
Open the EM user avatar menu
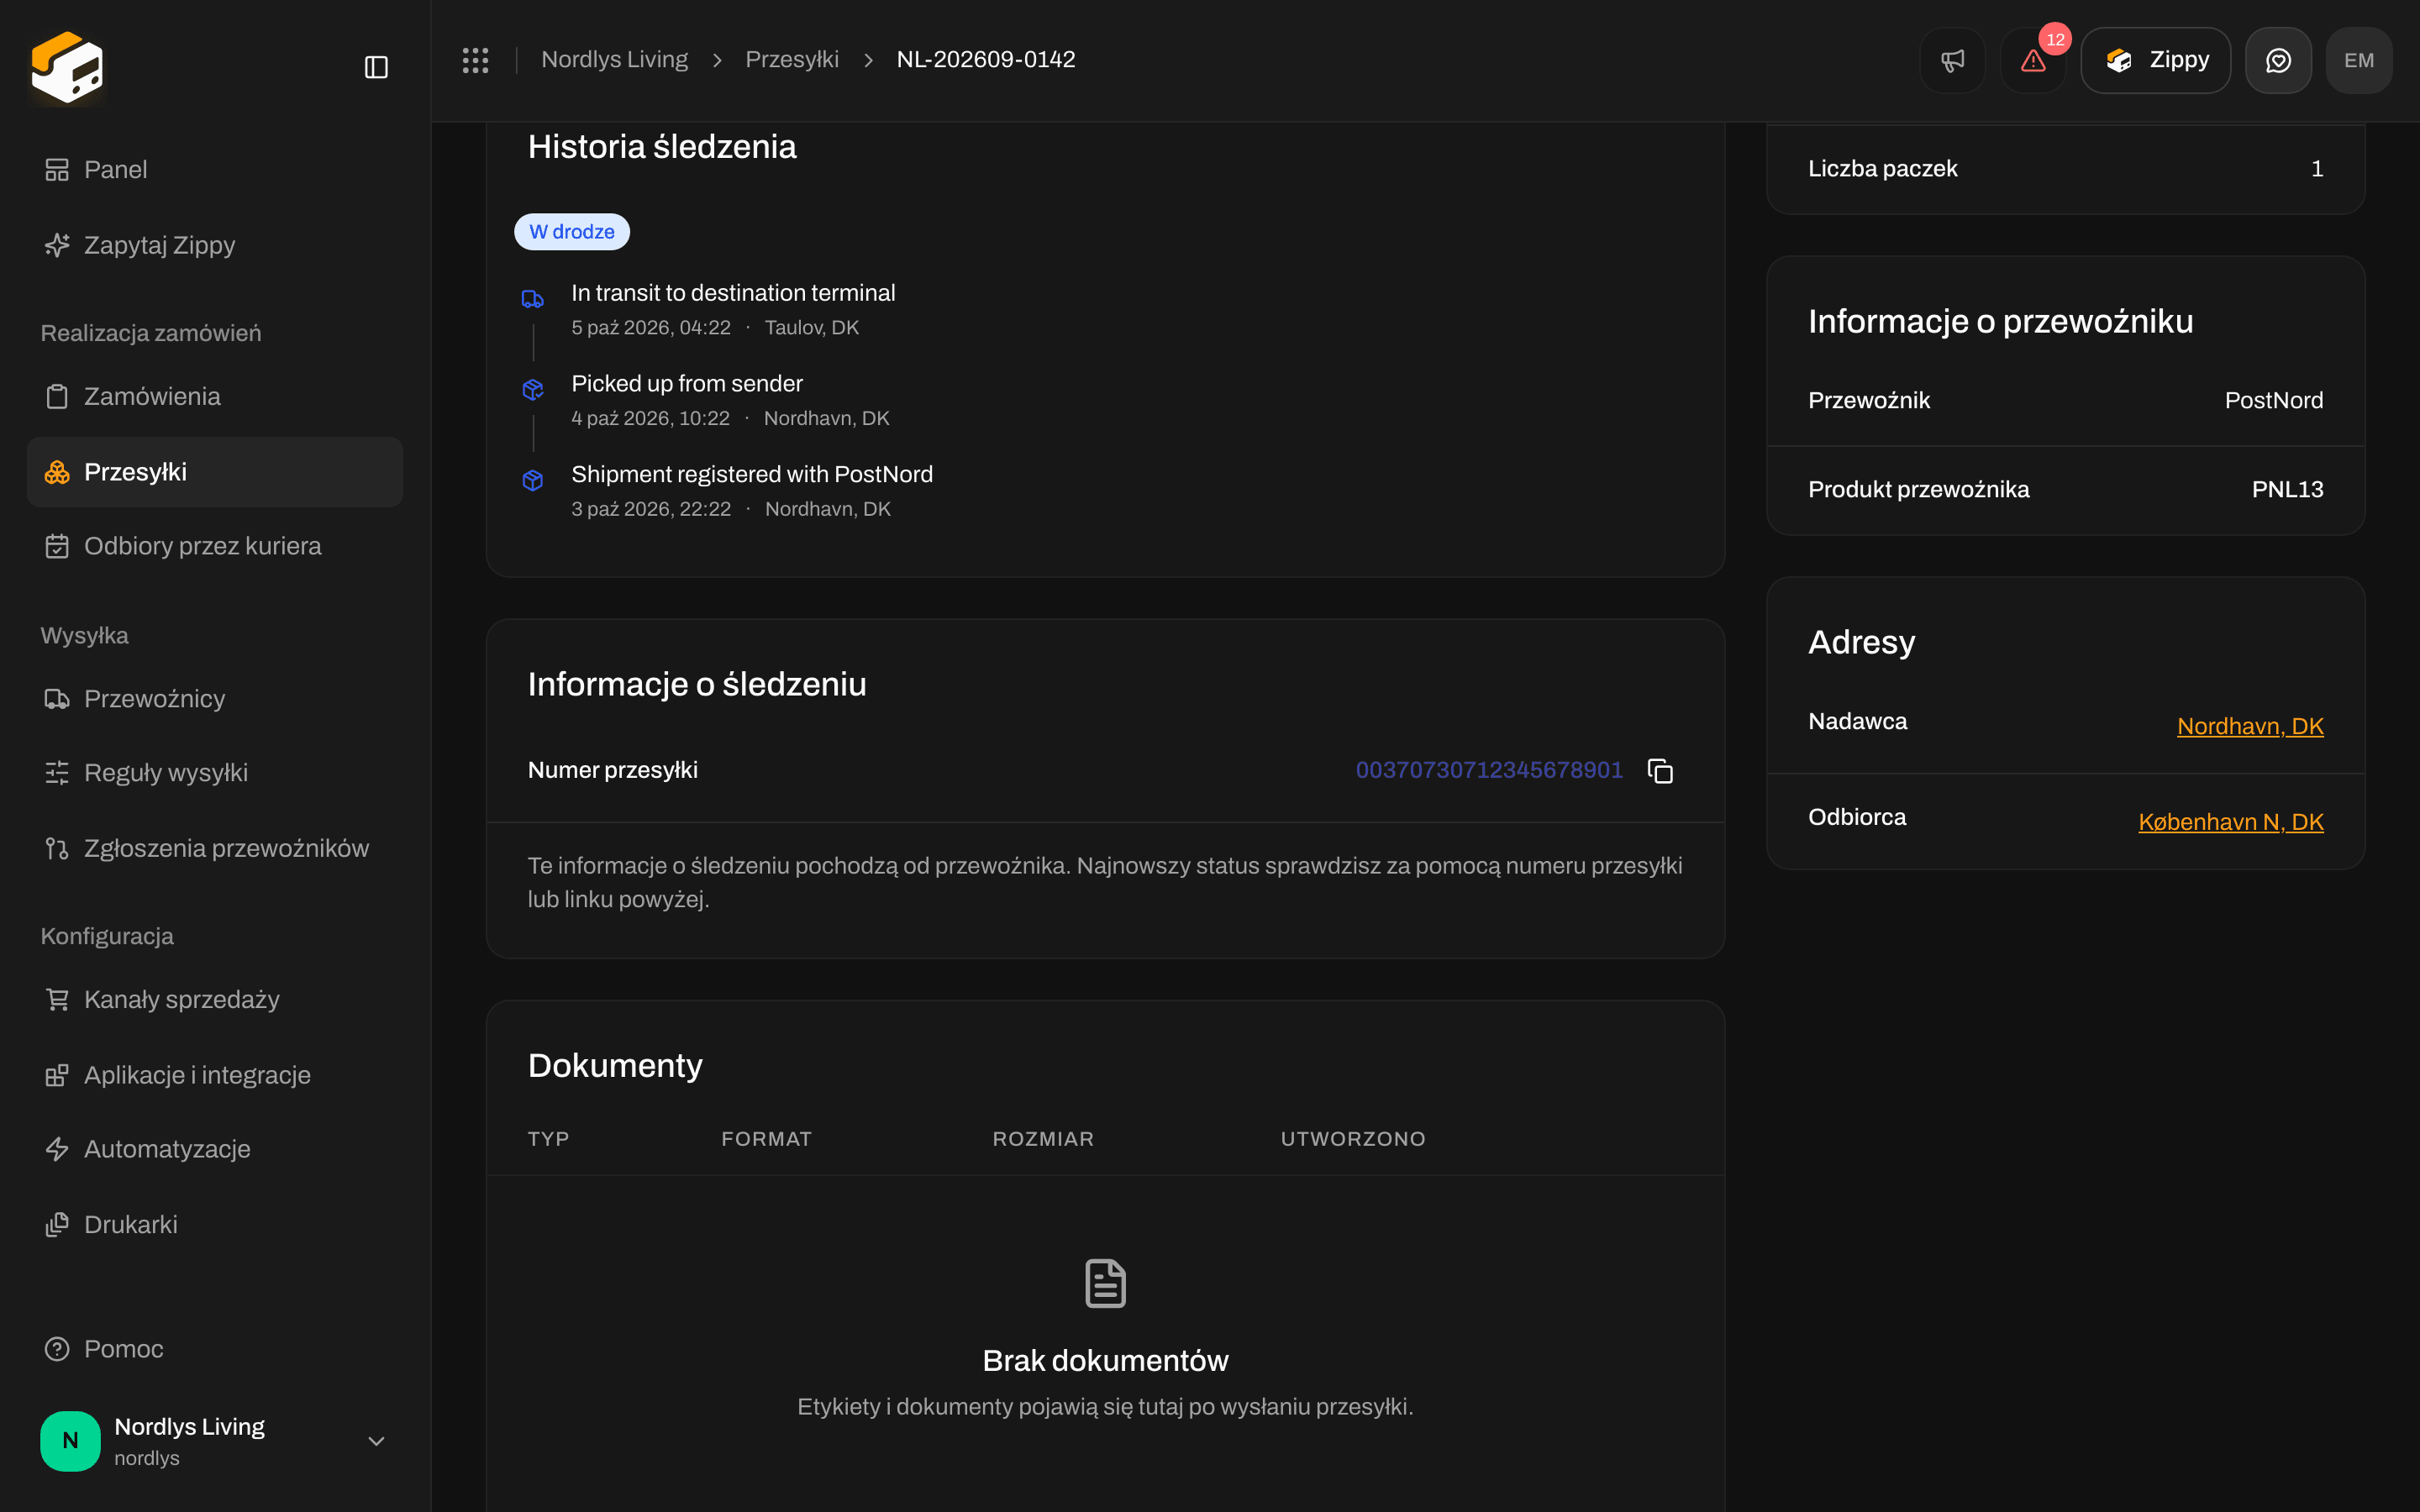2358,60
